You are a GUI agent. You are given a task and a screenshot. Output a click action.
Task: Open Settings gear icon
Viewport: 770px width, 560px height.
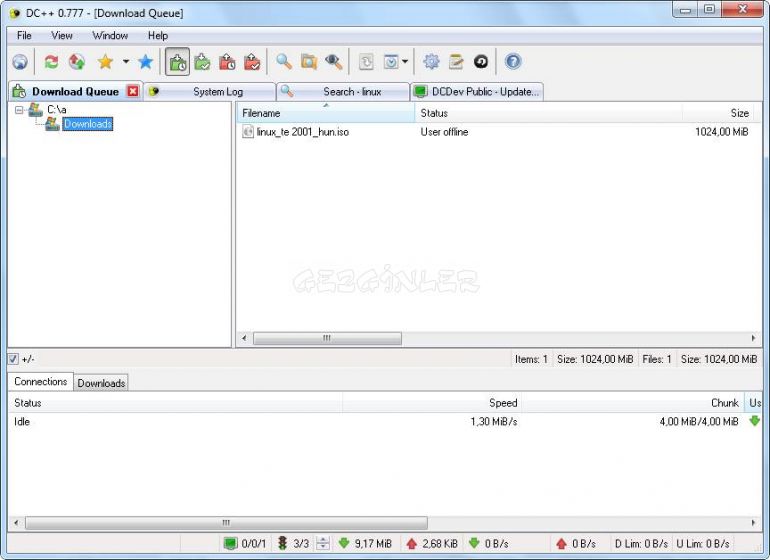(x=431, y=62)
